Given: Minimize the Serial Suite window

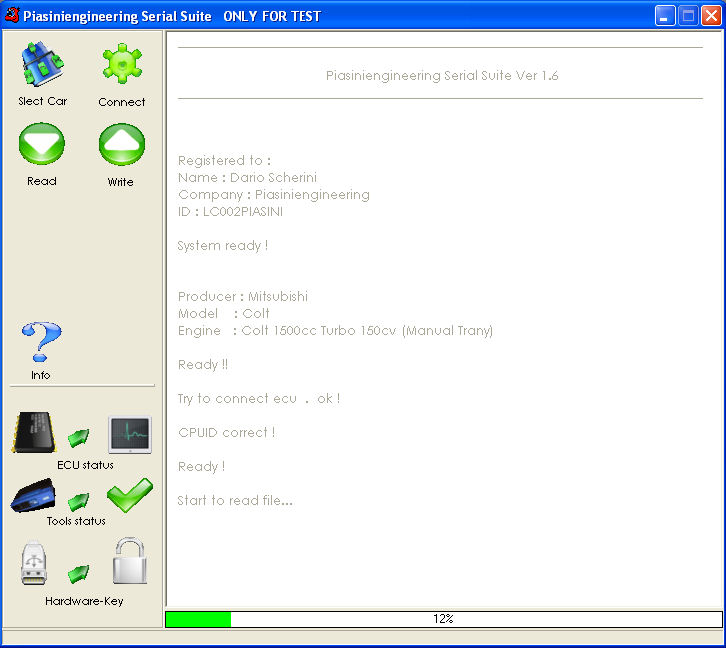Looking at the screenshot, I should point(665,16).
